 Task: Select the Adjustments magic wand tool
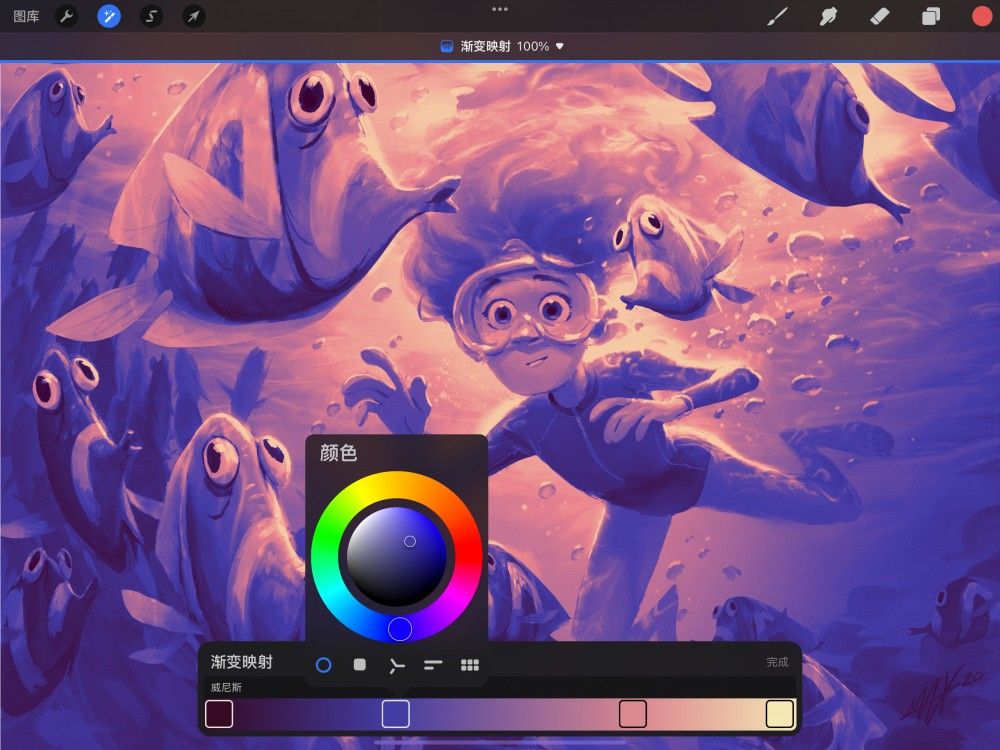click(110, 15)
